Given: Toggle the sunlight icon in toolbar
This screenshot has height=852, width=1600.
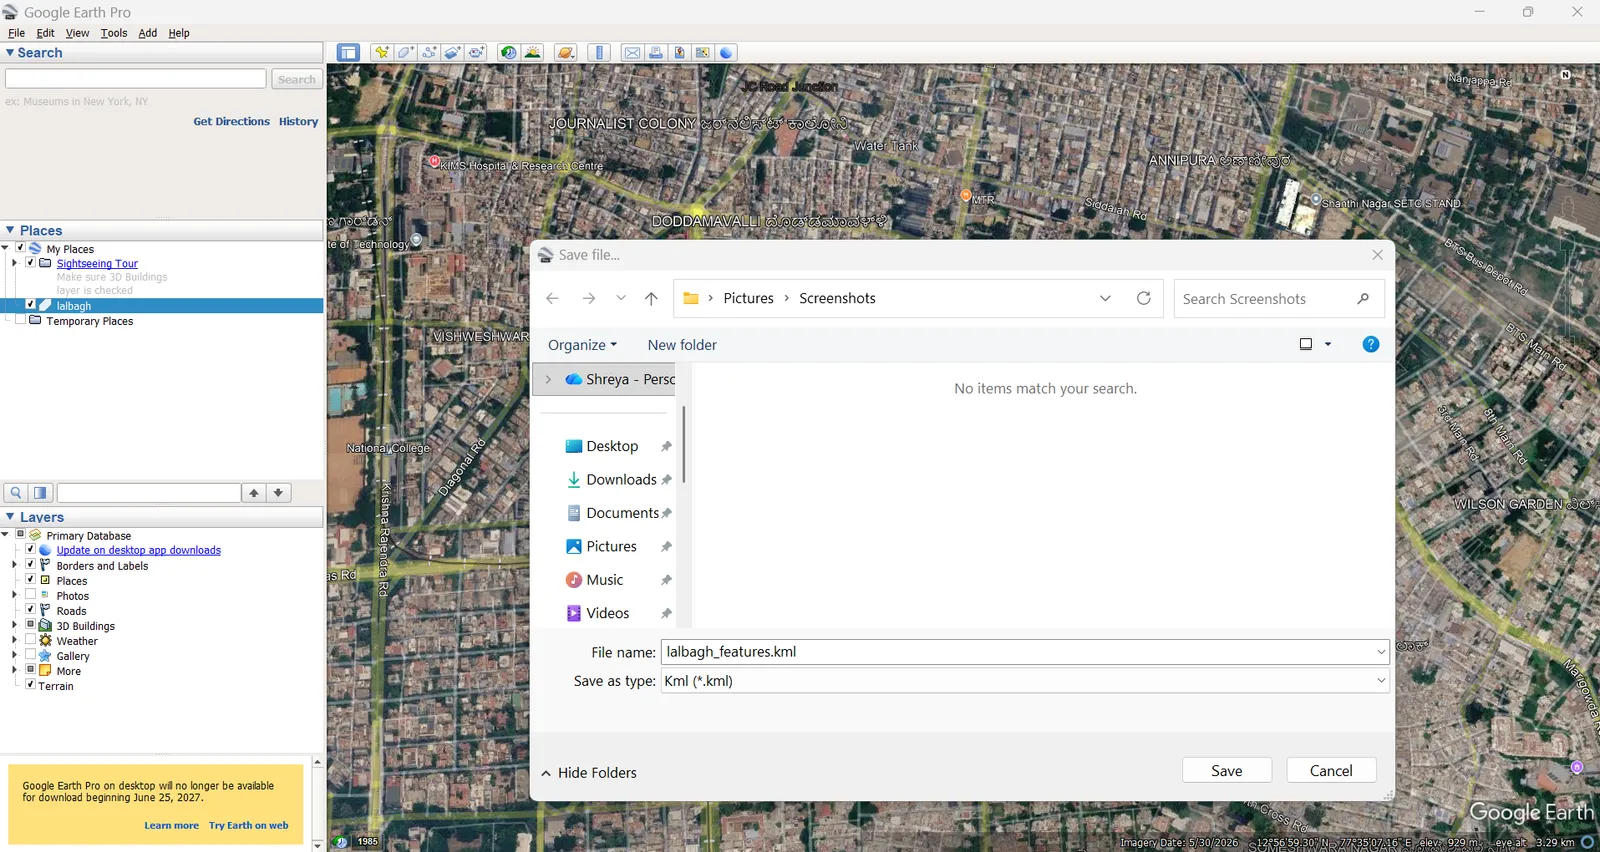Looking at the screenshot, I should coord(533,53).
